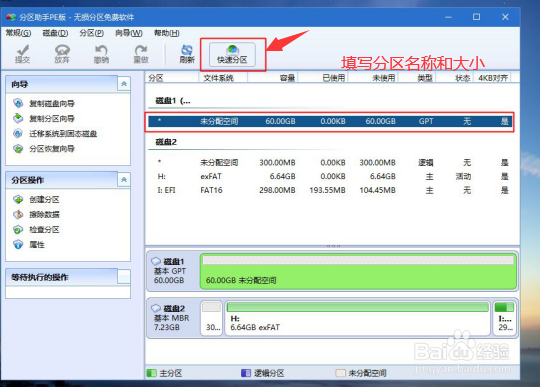Click the 擦除数据 icon
This screenshot has height=387, width=540.
[x=18, y=215]
